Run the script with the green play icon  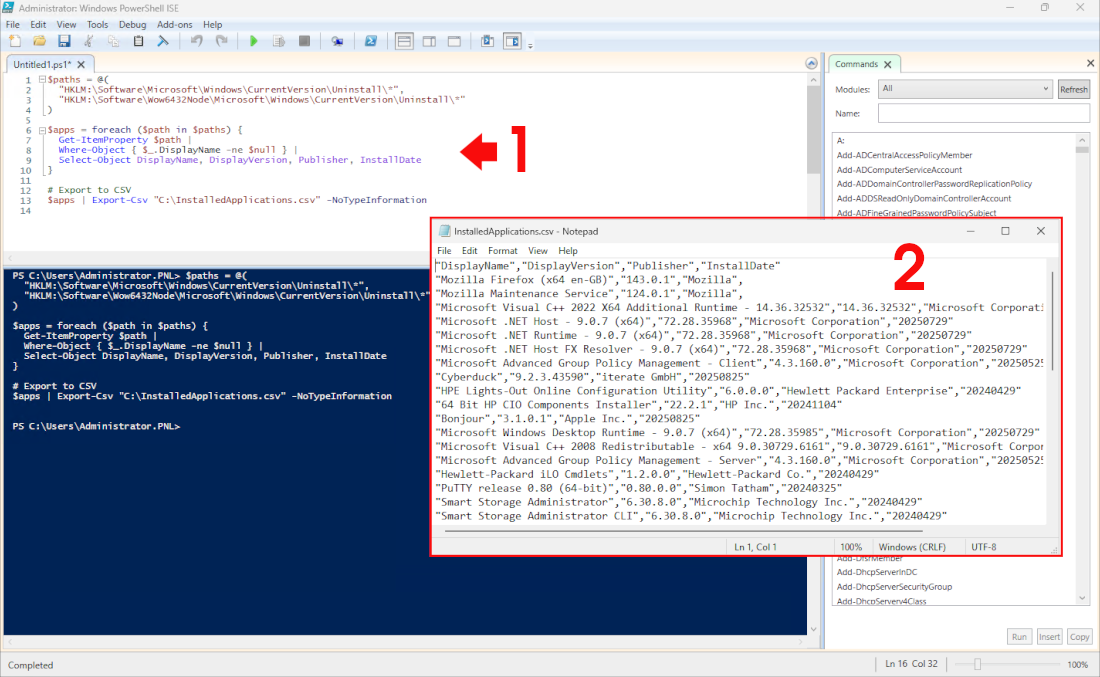point(254,41)
